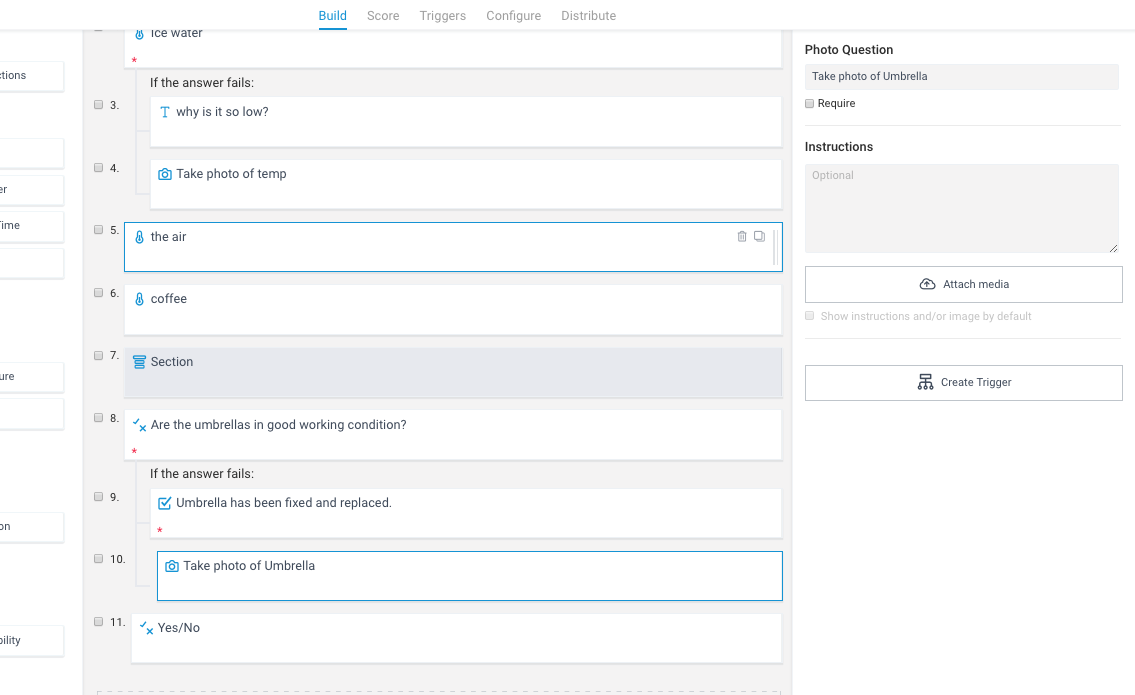This screenshot has width=1135, height=695.
Task: Go to the Distribute tab
Action: click(588, 15)
